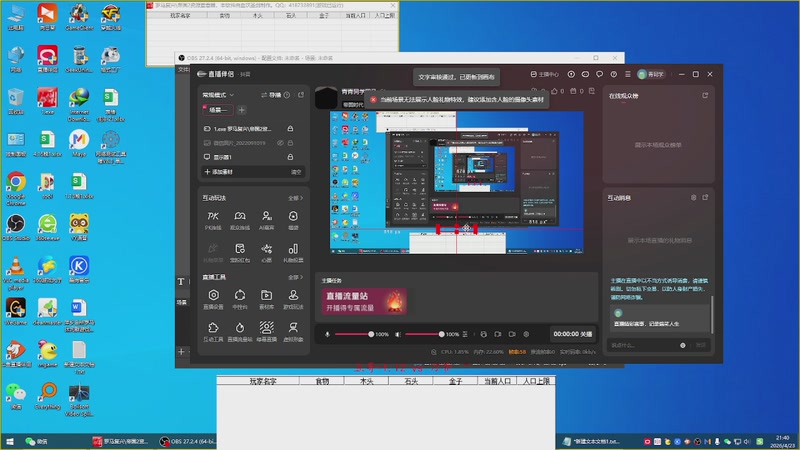The width and height of the screenshot is (800, 450).
Task: Open the 心愿 wish feature
Action: (x=266, y=253)
